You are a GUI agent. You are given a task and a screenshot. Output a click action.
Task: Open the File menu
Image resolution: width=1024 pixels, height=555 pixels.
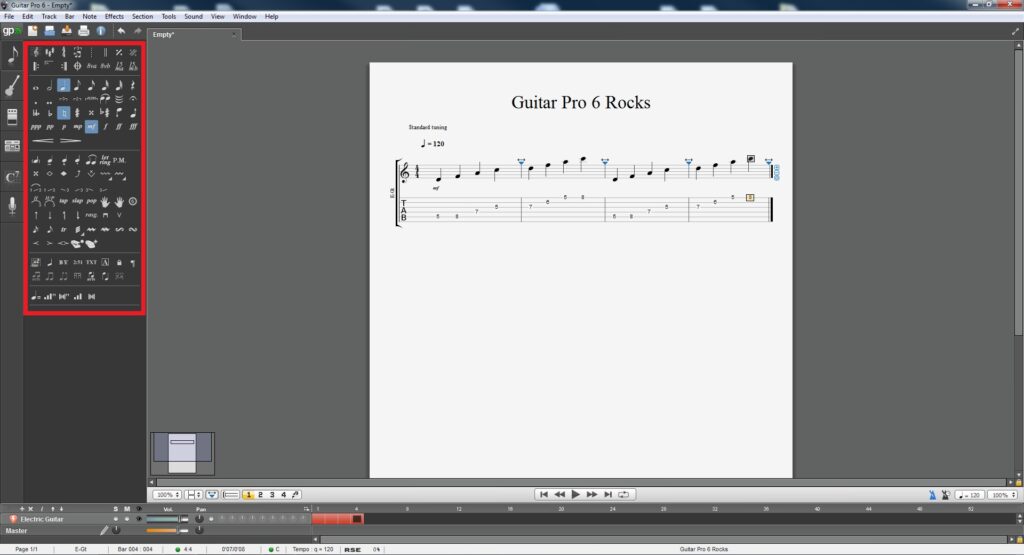point(9,16)
